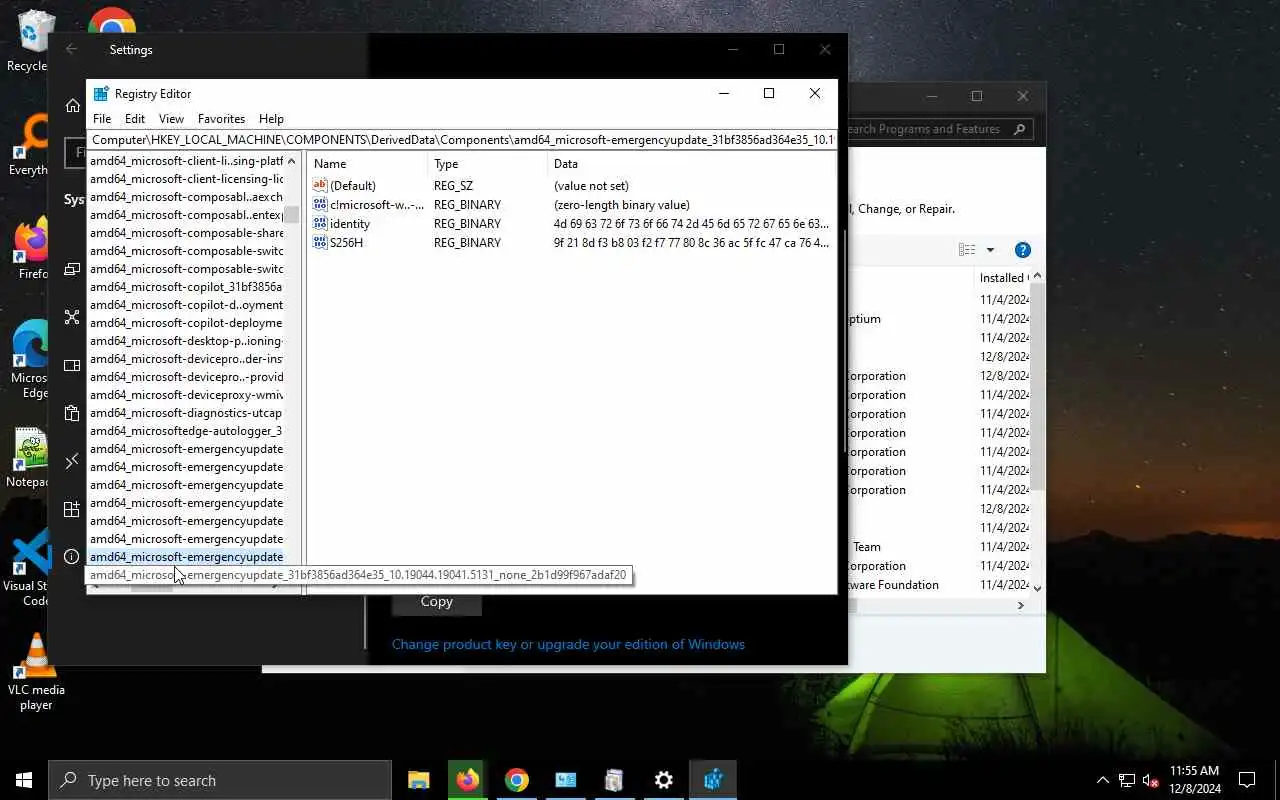1280x800 pixels.
Task: Click the Programs and Features search magnifier
Action: click(x=1019, y=129)
